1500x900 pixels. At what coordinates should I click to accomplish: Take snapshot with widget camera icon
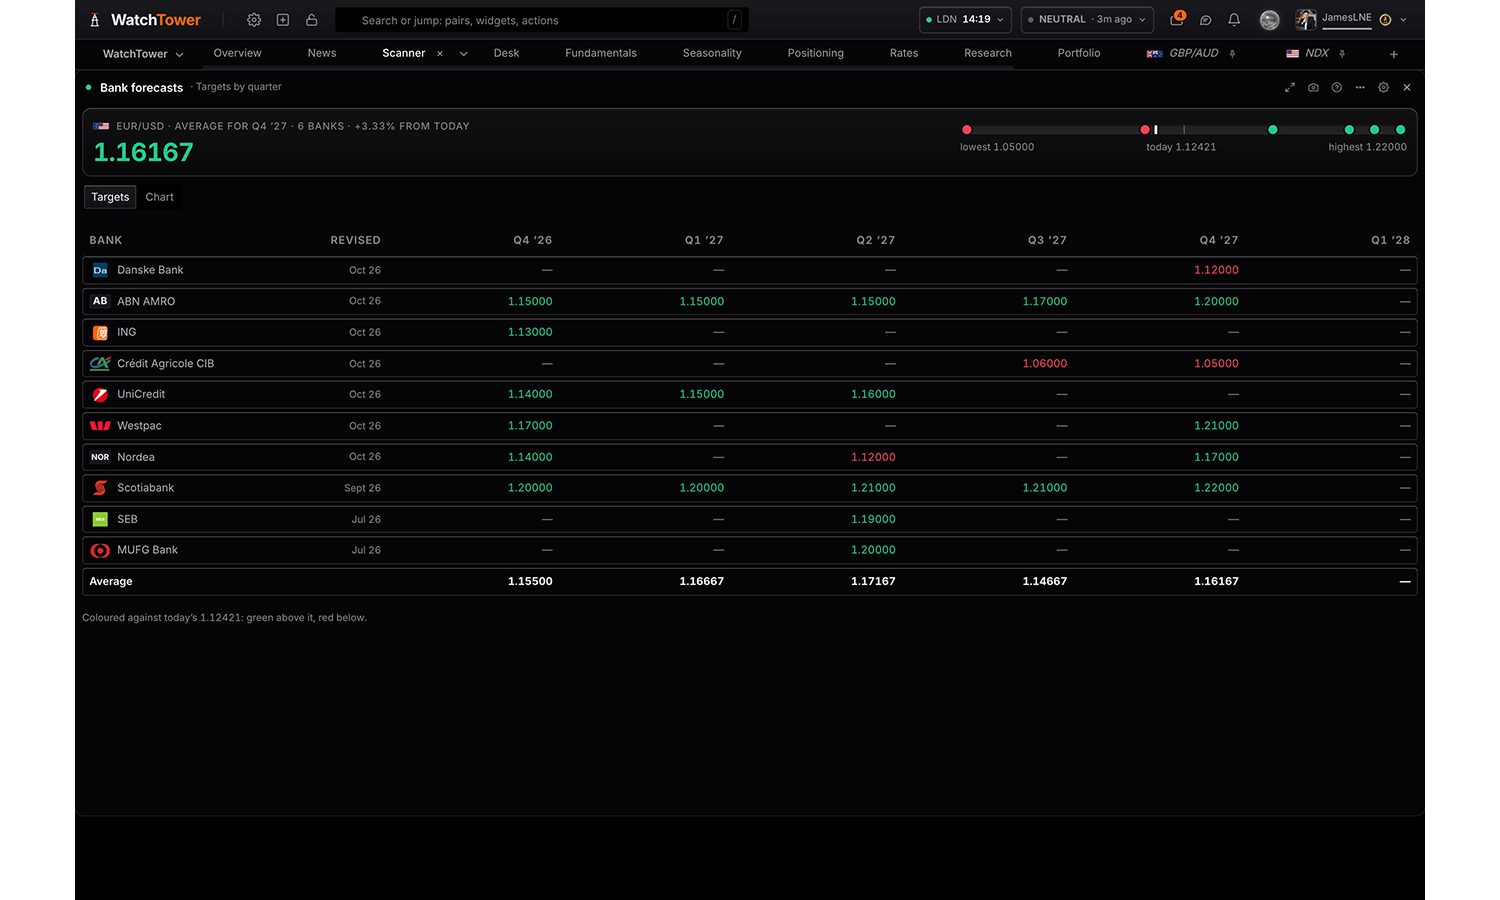1313,88
